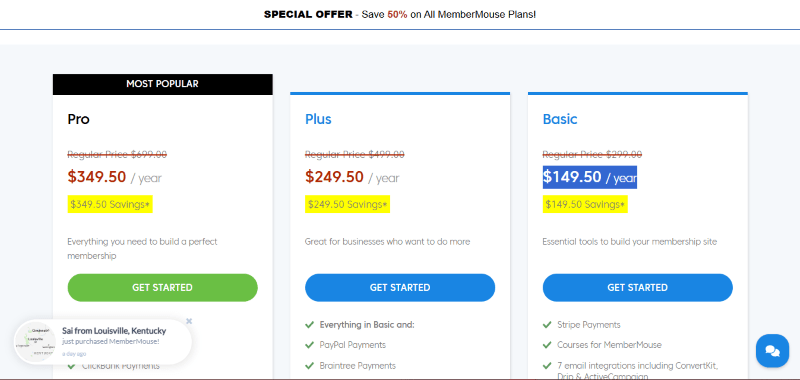Click the highlighted $149.50 / year price
The image size is (800, 380).
(x=589, y=177)
